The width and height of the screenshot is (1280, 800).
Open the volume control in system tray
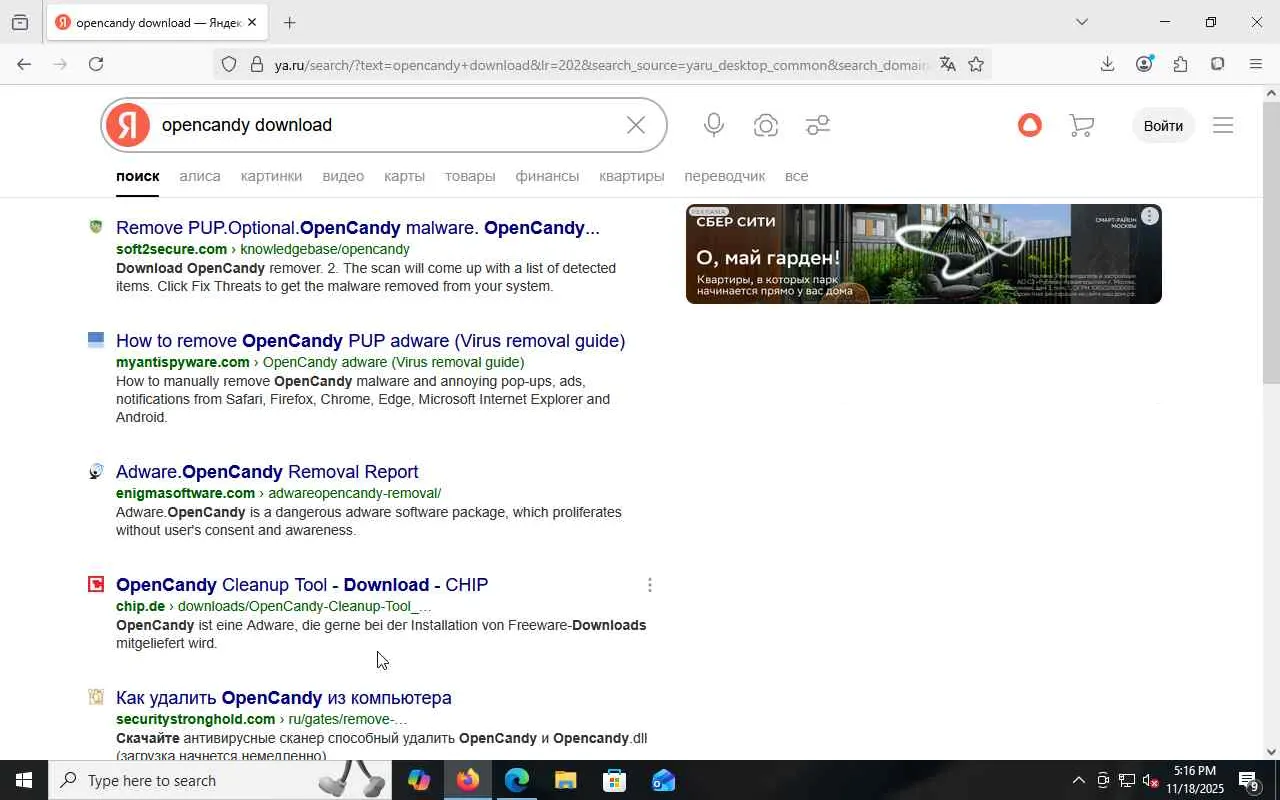pyautogui.click(x=1150, y=780)
